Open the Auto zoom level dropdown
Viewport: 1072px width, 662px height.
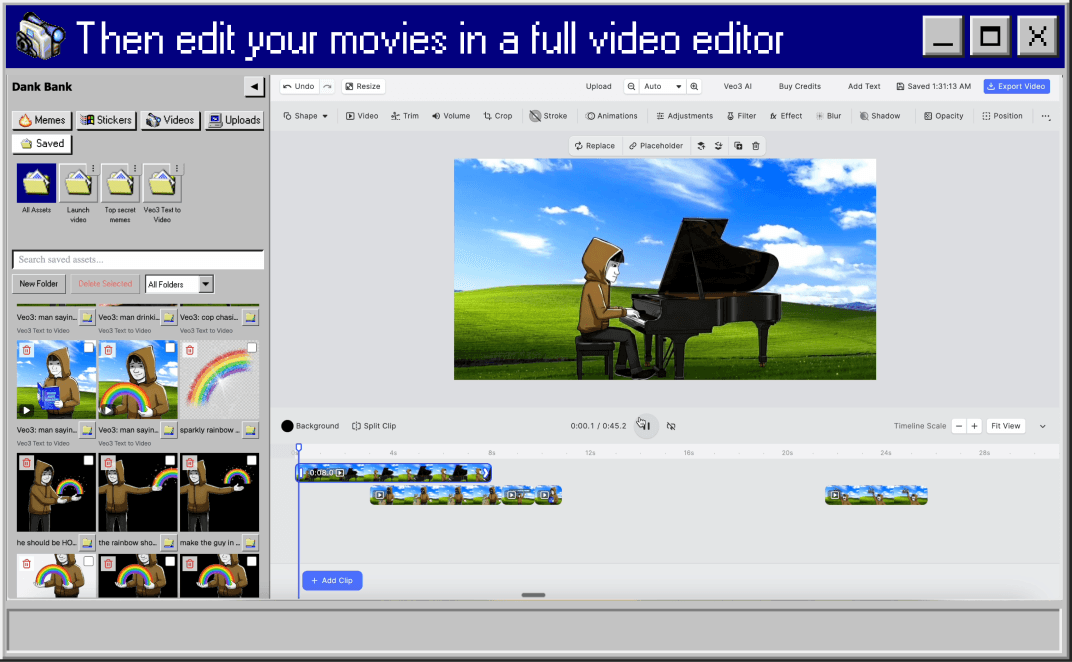point(663,87)
